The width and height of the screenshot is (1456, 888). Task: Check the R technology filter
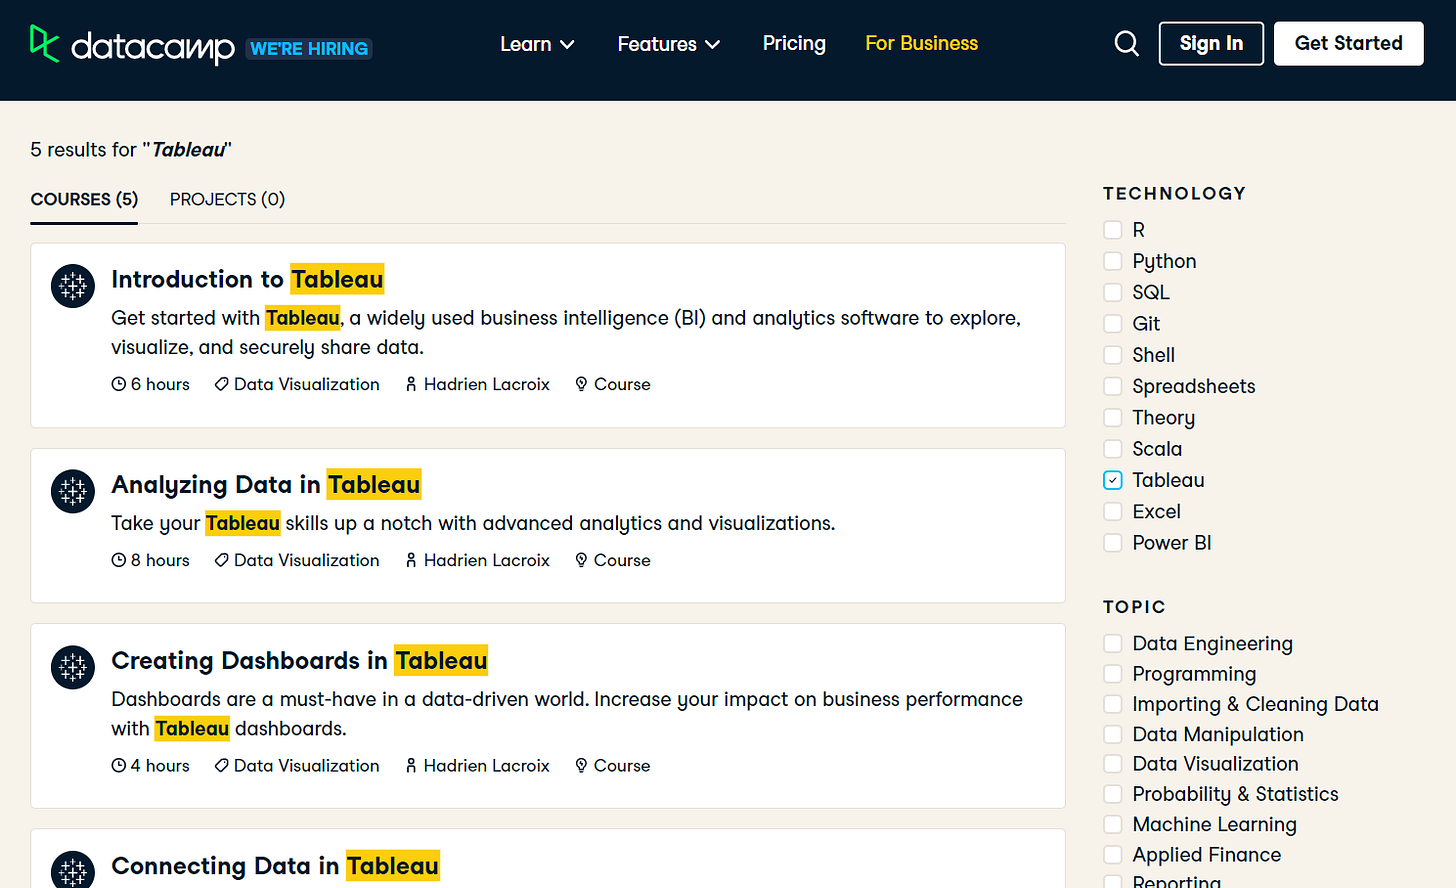(x=1113, y=230)
